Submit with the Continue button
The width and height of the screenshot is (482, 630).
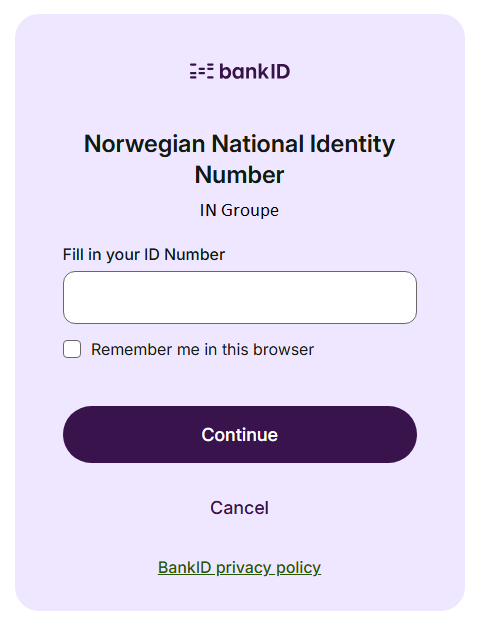pyautogui.click(x=240, y=434)
